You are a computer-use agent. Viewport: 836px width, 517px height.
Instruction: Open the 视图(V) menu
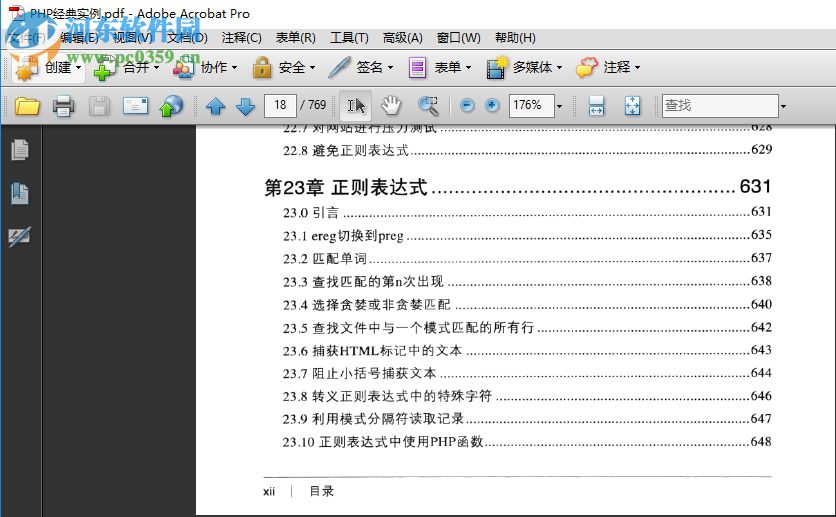click(133, 38)
